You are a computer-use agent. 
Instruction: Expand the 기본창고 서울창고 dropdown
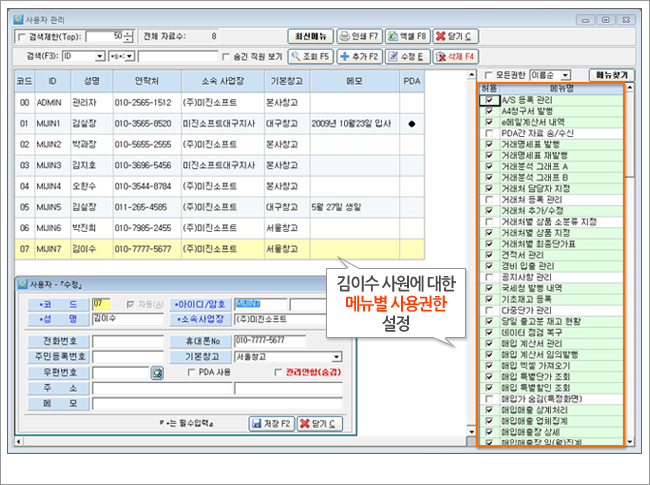tap(337, 356)
